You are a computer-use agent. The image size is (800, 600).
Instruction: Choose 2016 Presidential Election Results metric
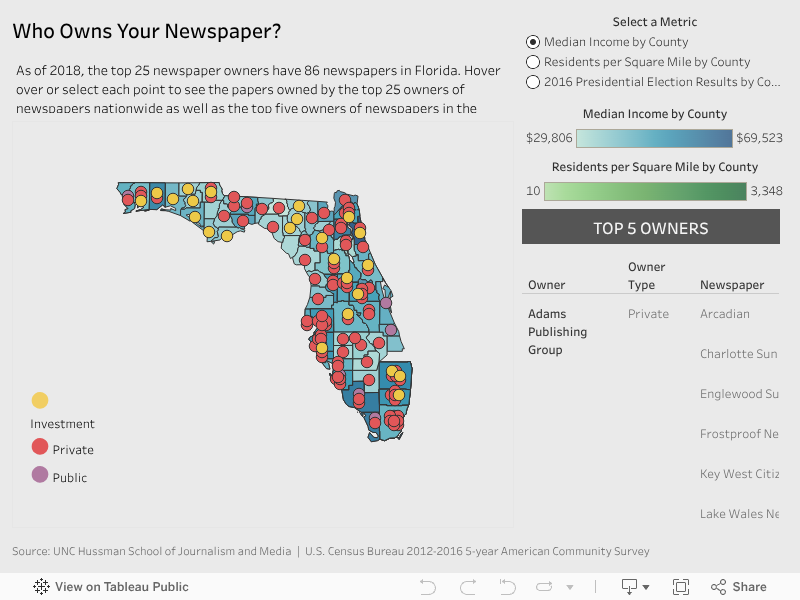pyautogui.click(x=533, y=82)
